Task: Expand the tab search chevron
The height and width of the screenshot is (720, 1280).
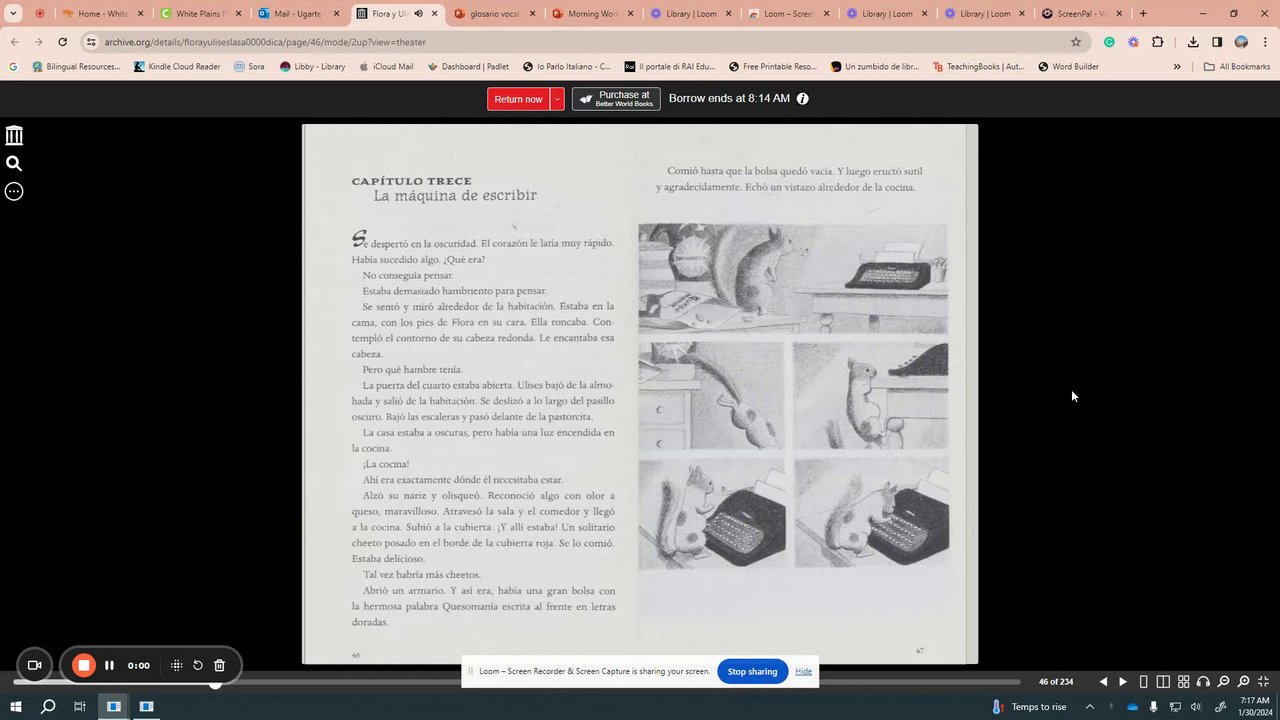Action: click(x=14, y=14)
